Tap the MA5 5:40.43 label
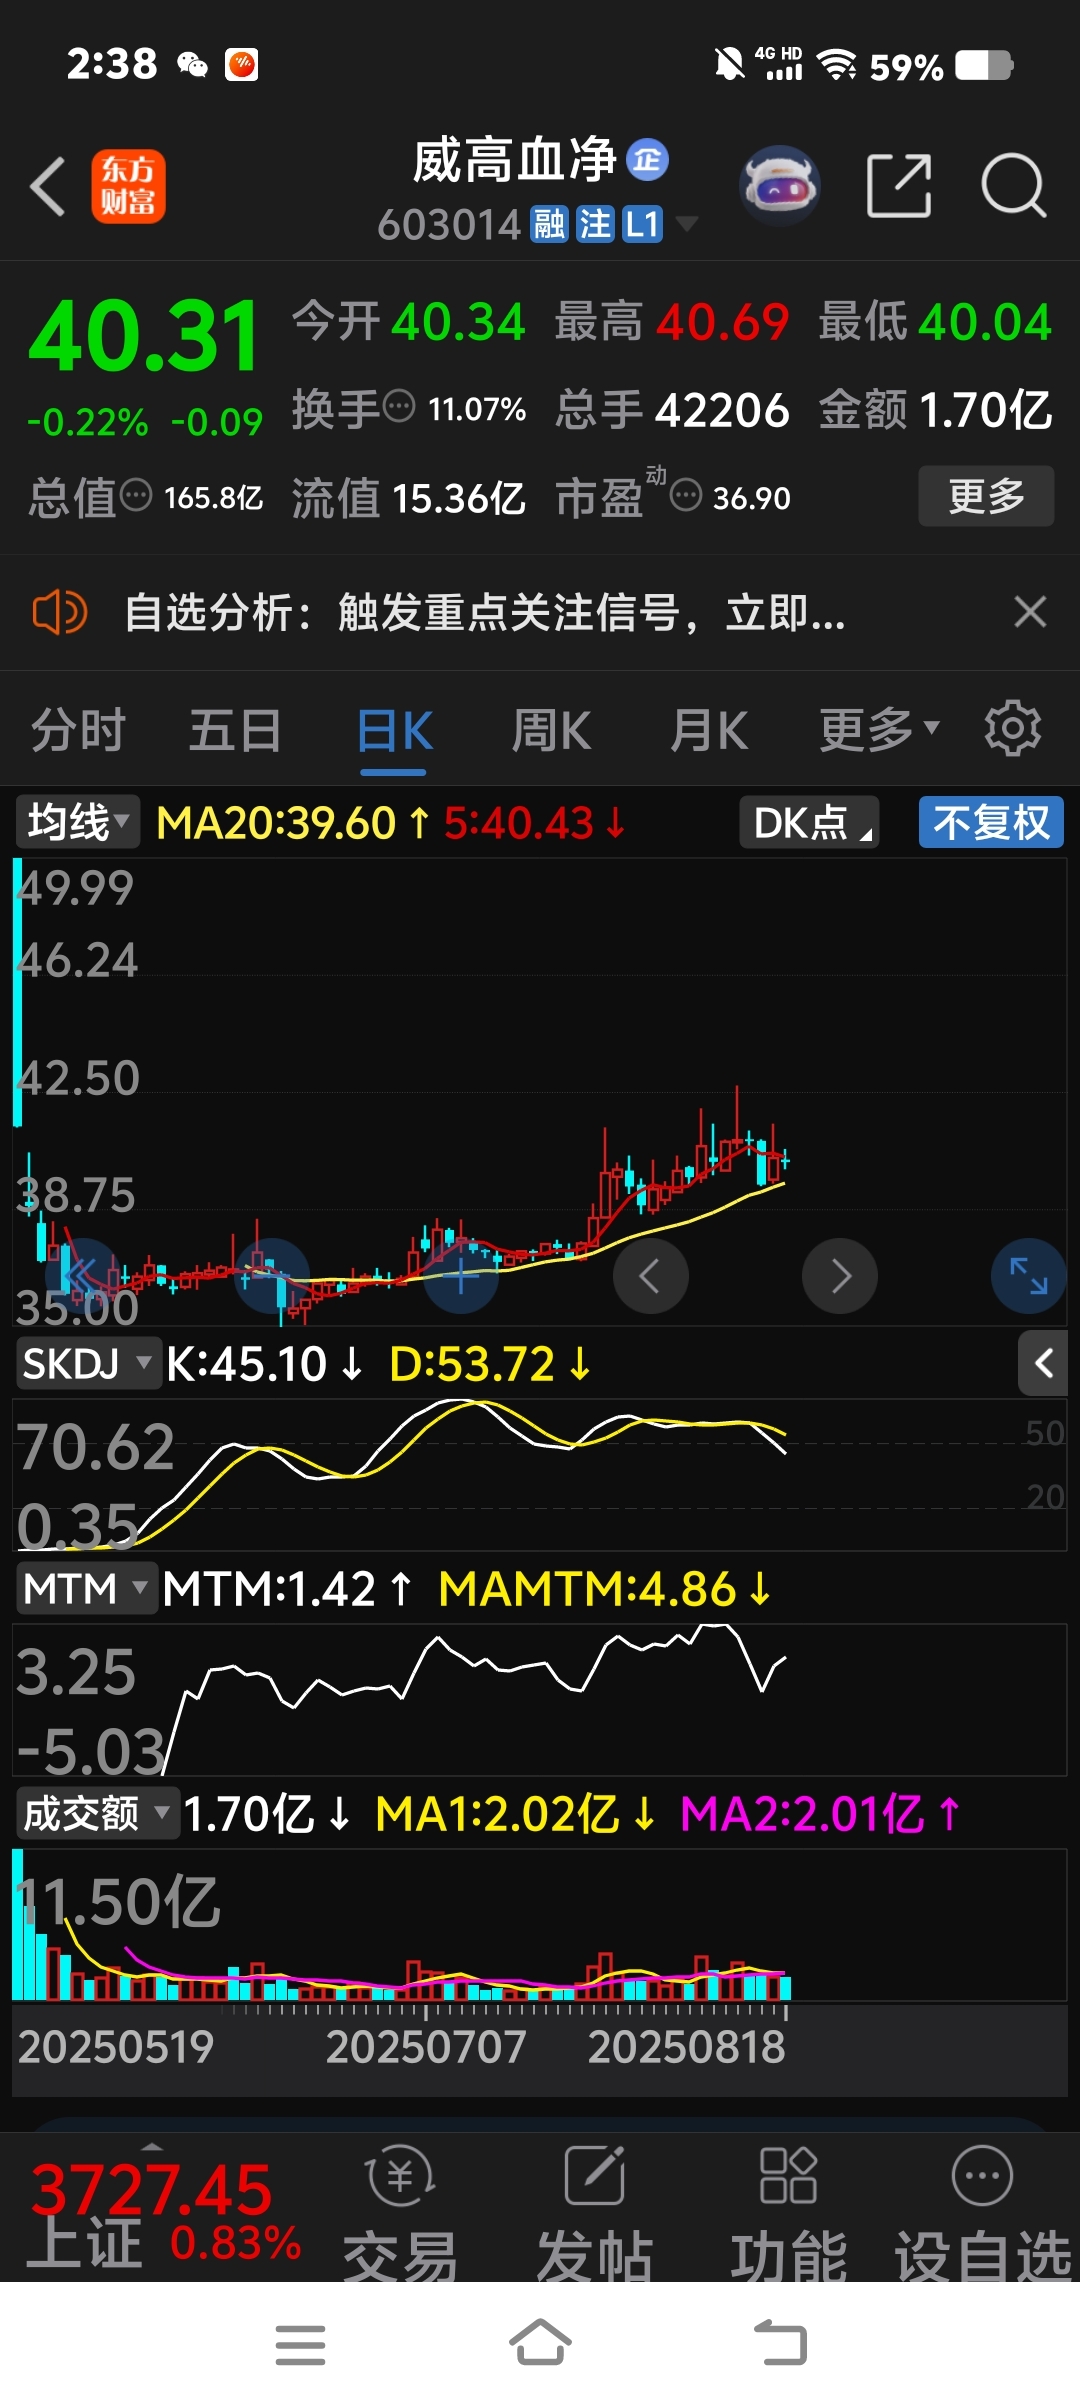 [535, 823]
